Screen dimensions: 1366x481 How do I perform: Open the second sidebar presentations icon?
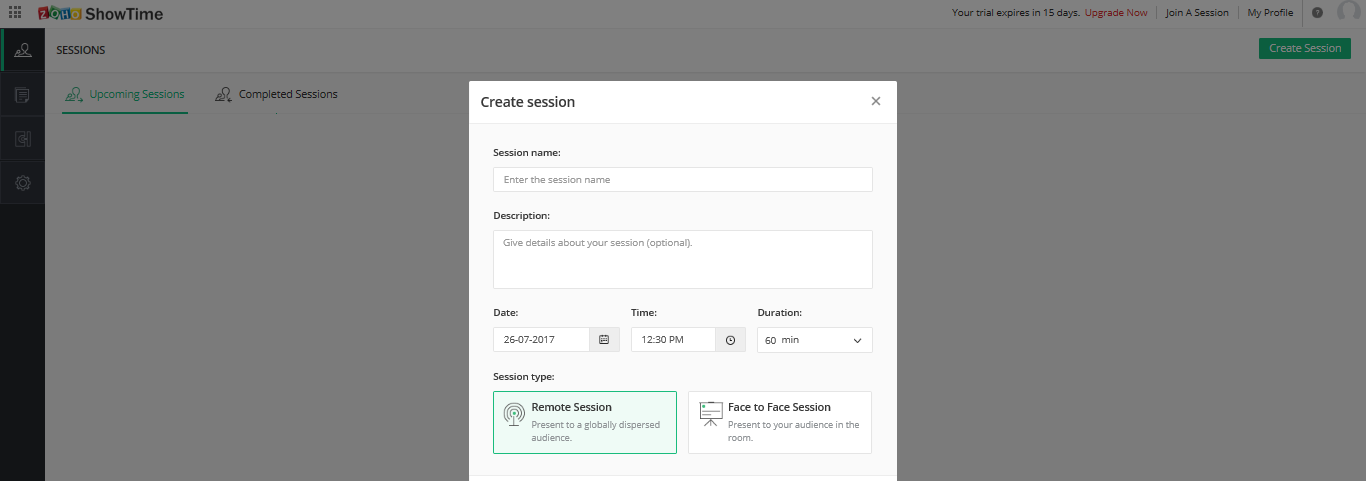tap(22, 95)
